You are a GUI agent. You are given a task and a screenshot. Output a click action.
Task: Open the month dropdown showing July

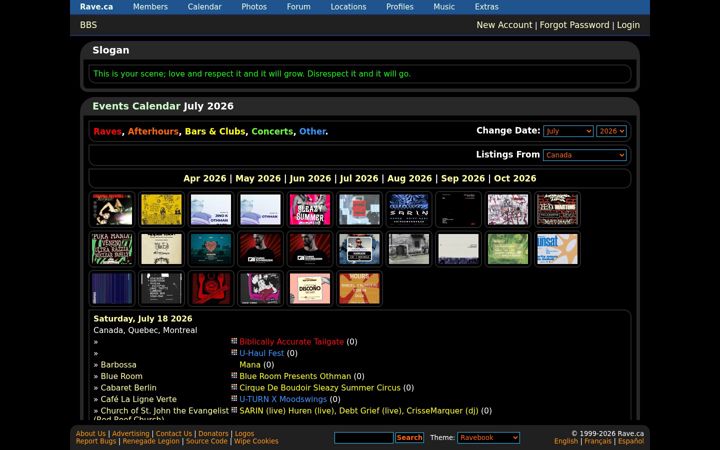(568, 131)
